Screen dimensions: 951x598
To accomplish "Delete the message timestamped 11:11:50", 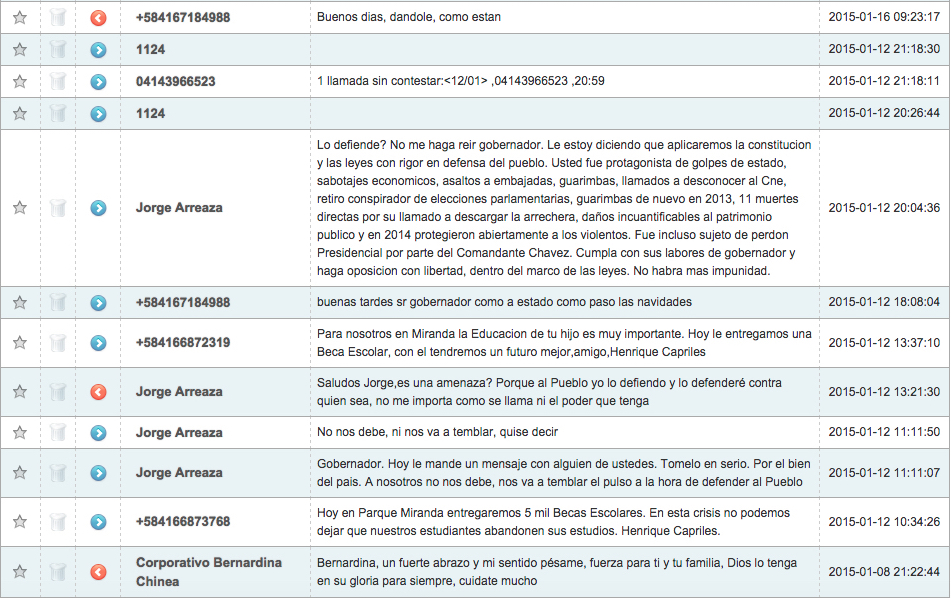I will click(x=58, y=432).
